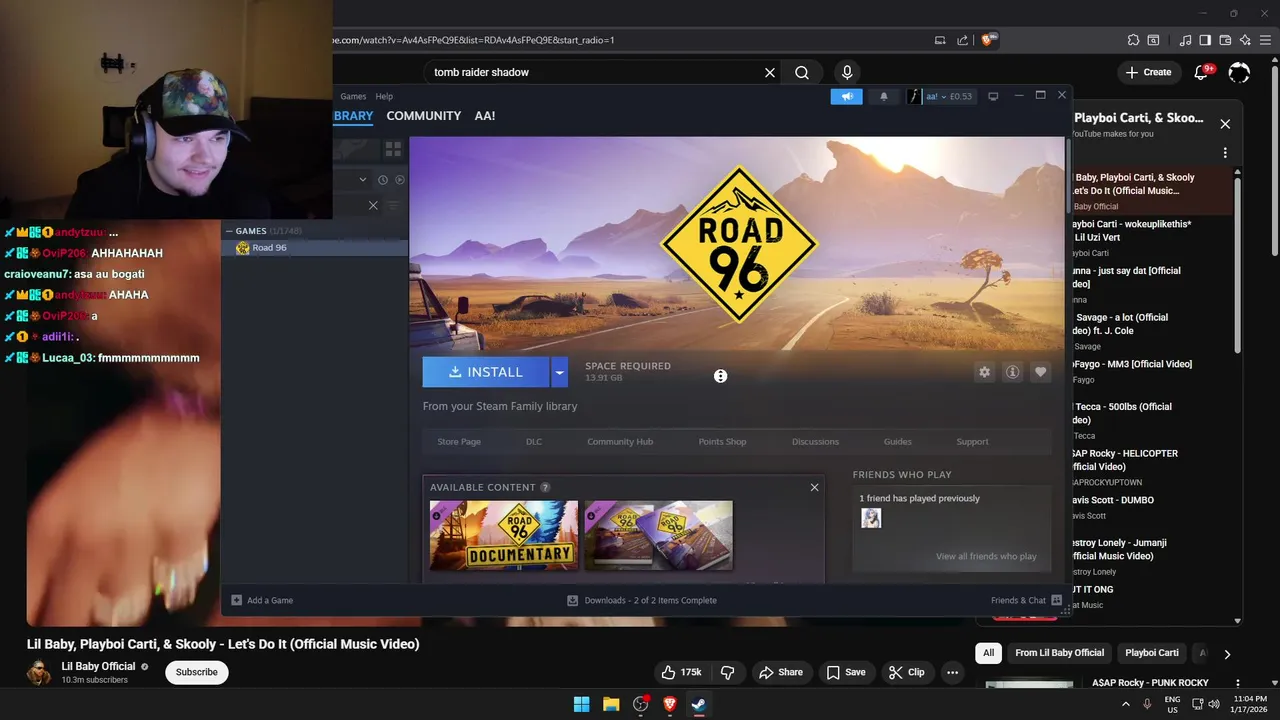Open the Road 96 Store Page tab
This screenshot has height=720, width=1280.
click(459, 441)
